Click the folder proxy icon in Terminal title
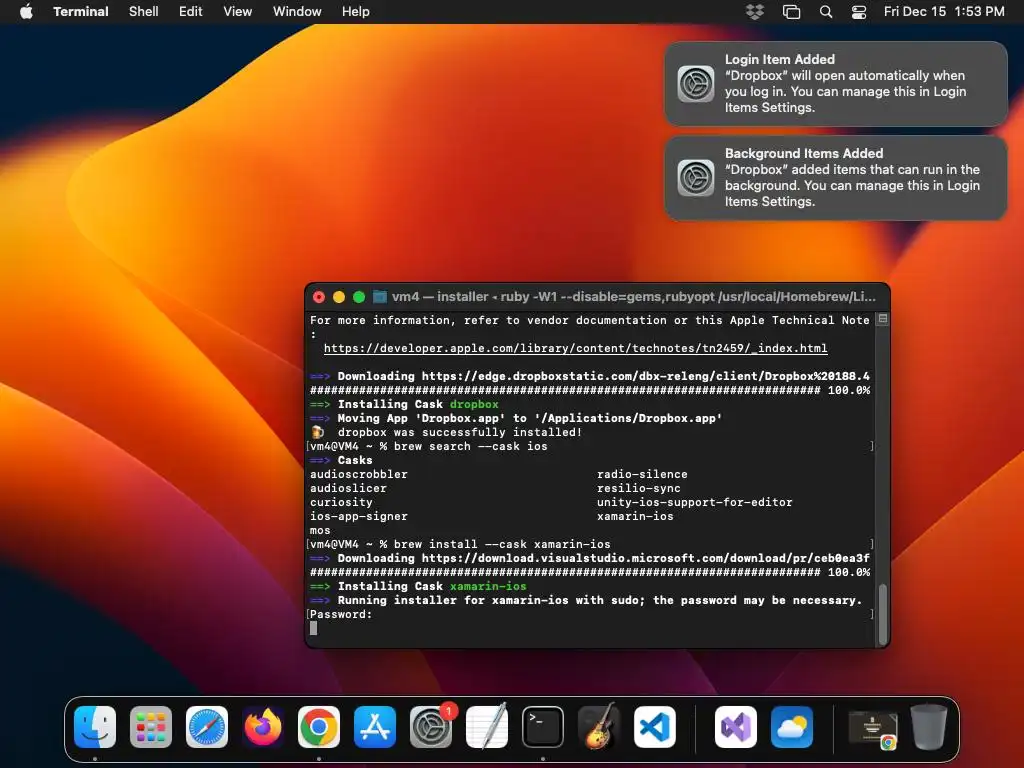This screenshot has height=768, width=1024. (x=380, y=296)
